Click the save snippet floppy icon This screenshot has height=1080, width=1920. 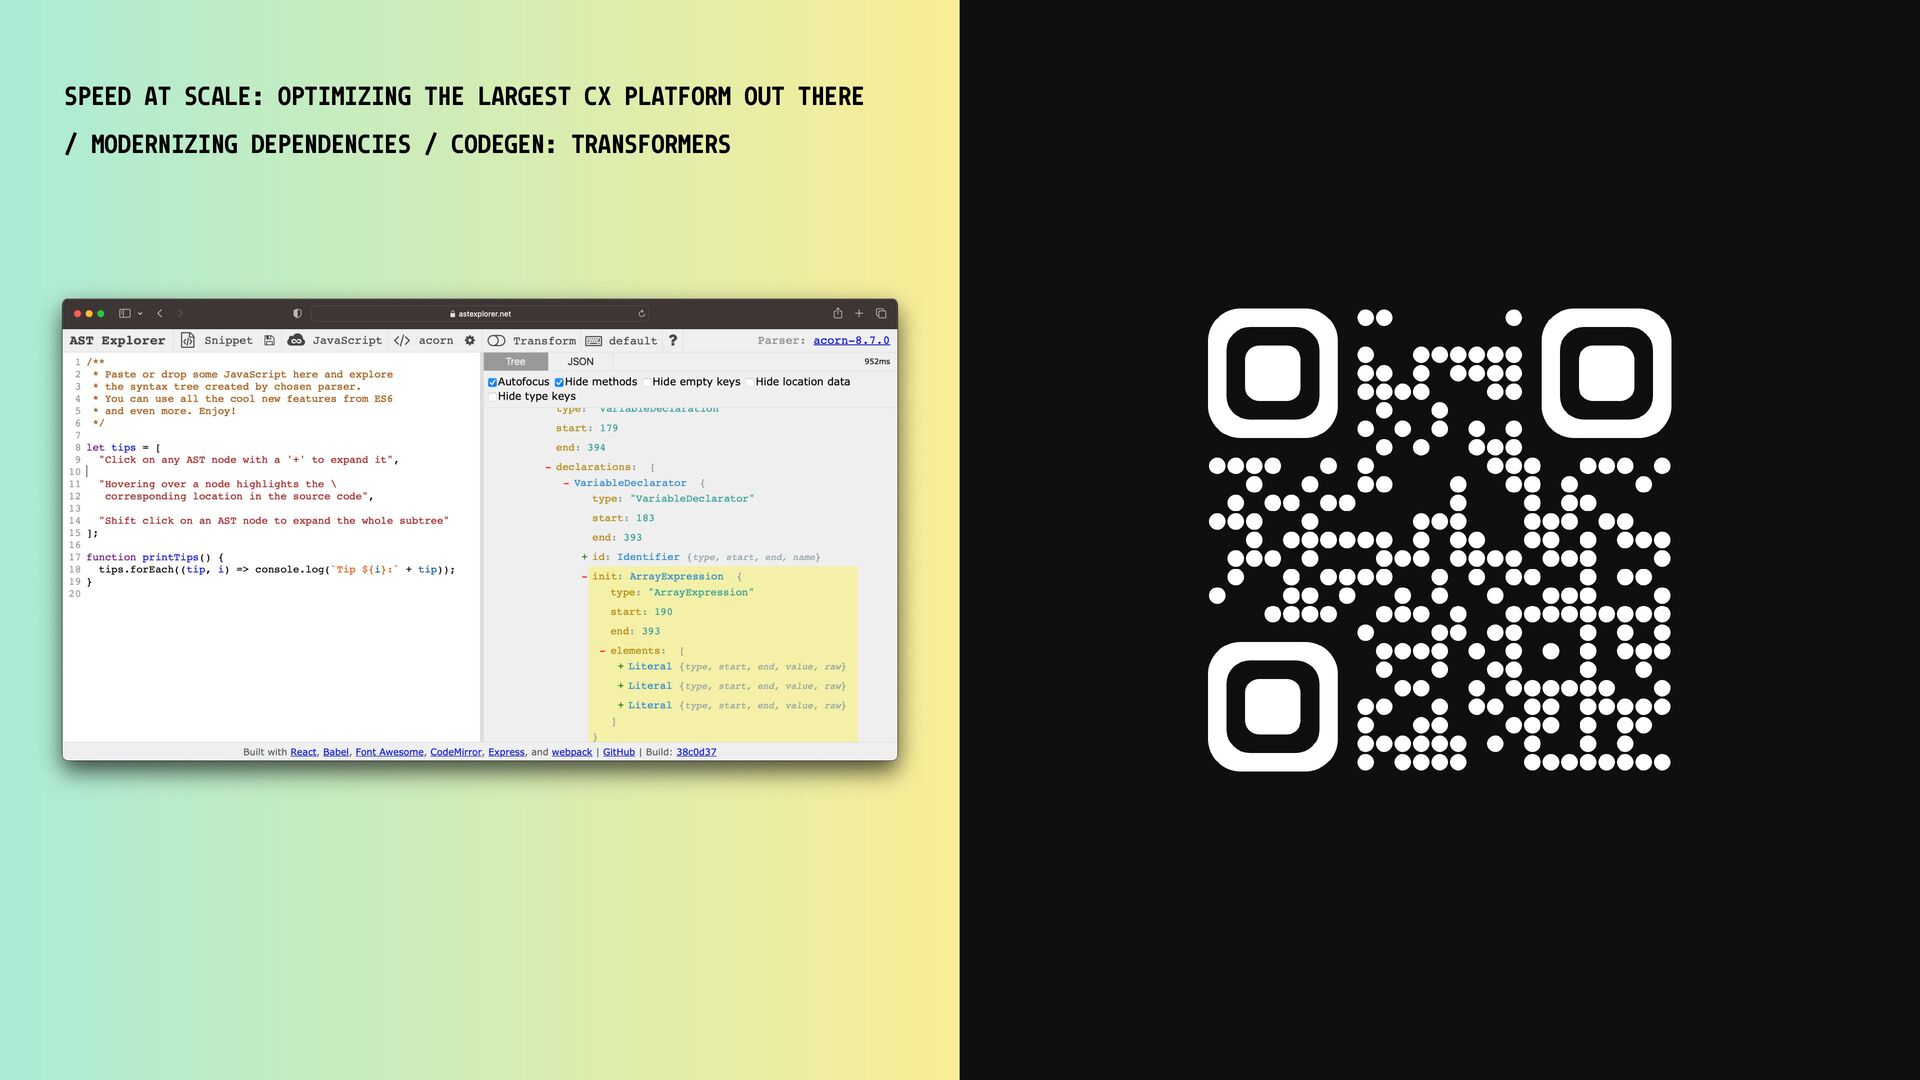tap(269, 340)
